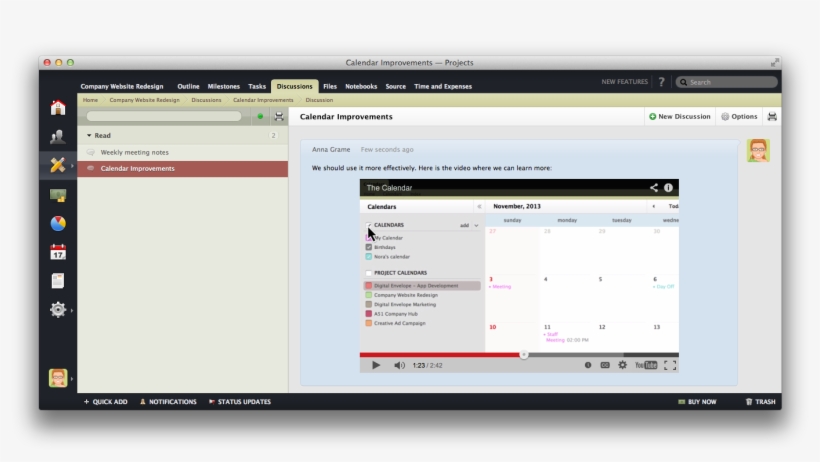Open the TRASH in bottom bar
Viewport: 820px width, 462px height.
[761, 402]
